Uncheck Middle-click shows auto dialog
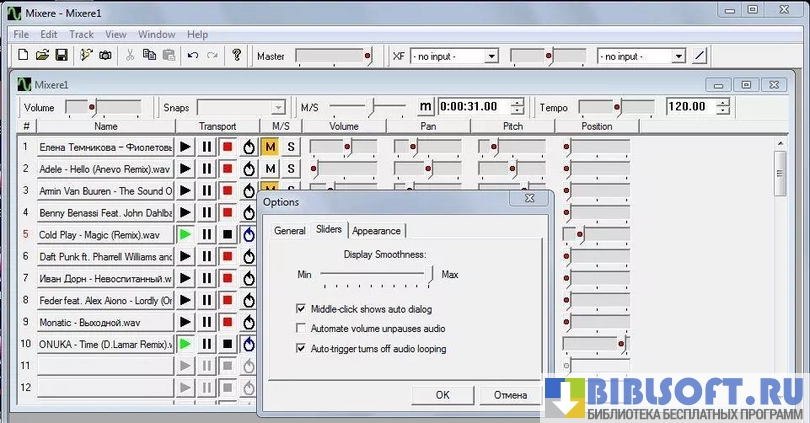 coord(302,309)
